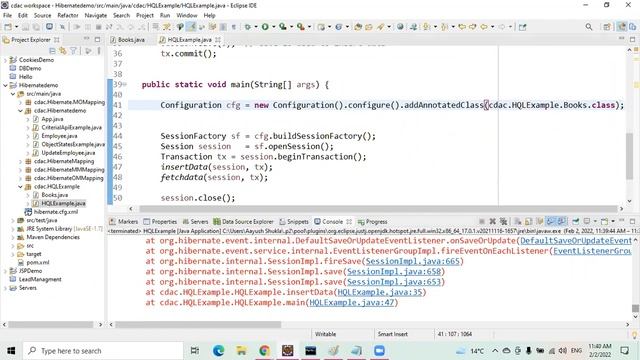Click in the Windows taskbar search box
Screen dimensions: 640x360
pyautogui.click(x=102, y=351)
